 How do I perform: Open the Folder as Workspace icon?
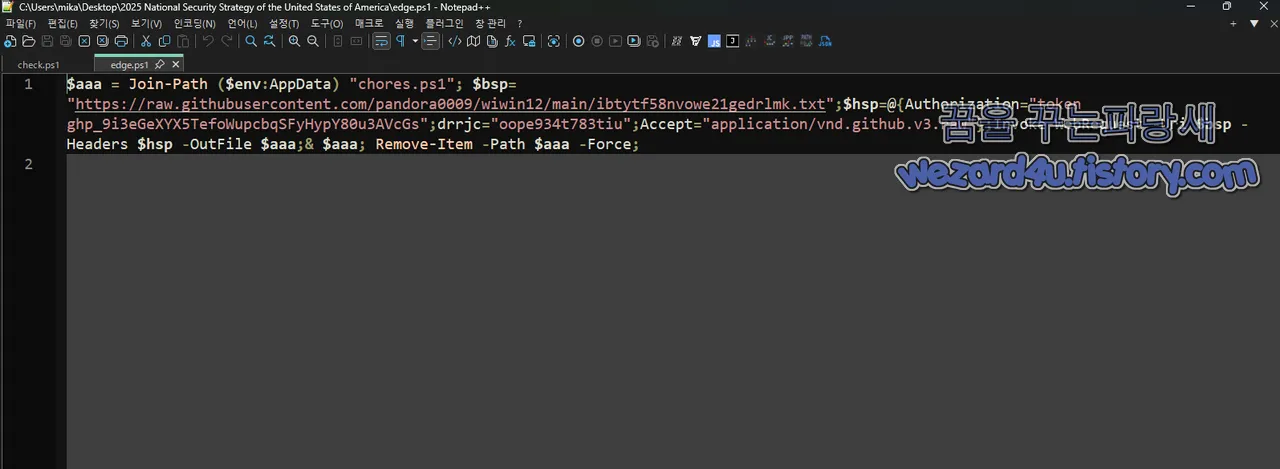[x=529, y=41]
